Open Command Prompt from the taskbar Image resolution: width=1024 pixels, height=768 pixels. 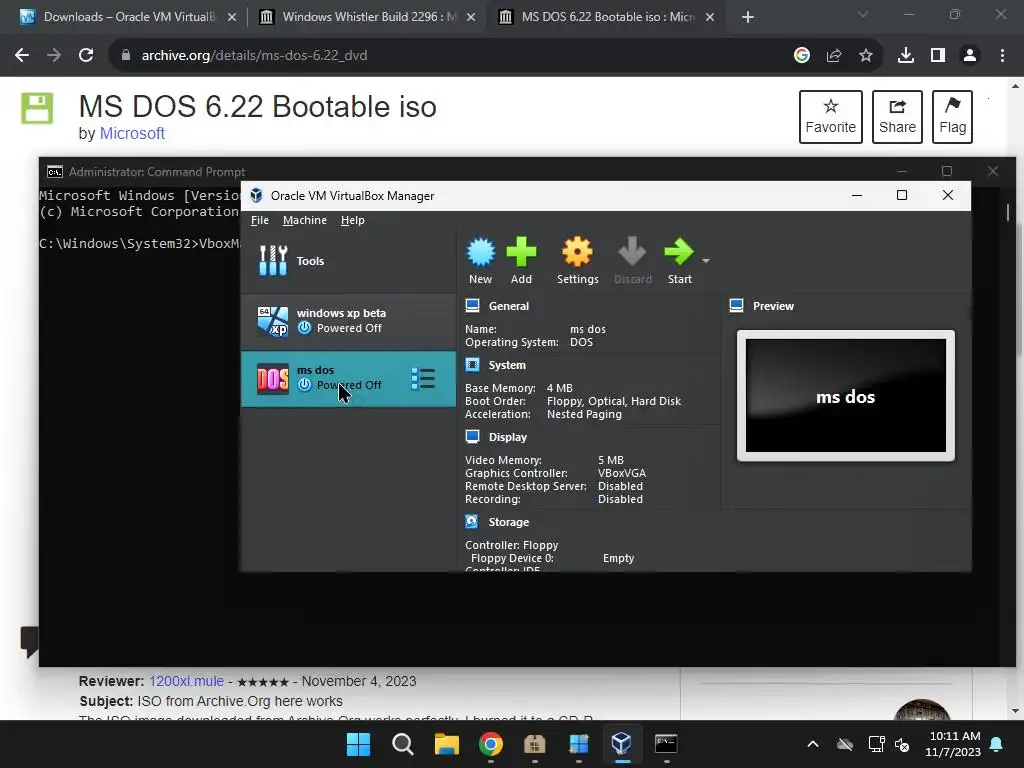[x=665, y=744]
